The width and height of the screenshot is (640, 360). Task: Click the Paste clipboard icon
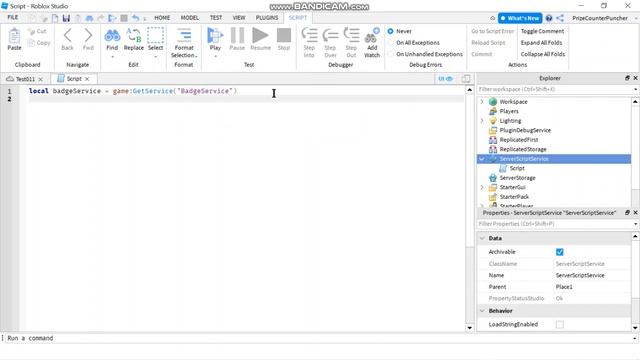(x=14, y=36)
